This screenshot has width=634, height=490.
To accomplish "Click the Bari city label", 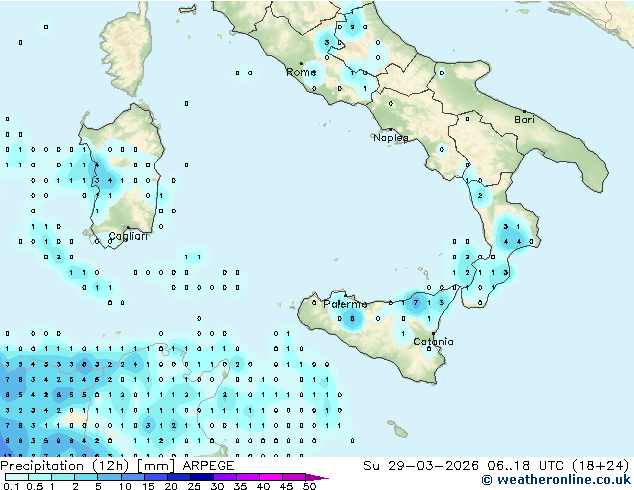I will pyautogui.click(x=524, y=119).
